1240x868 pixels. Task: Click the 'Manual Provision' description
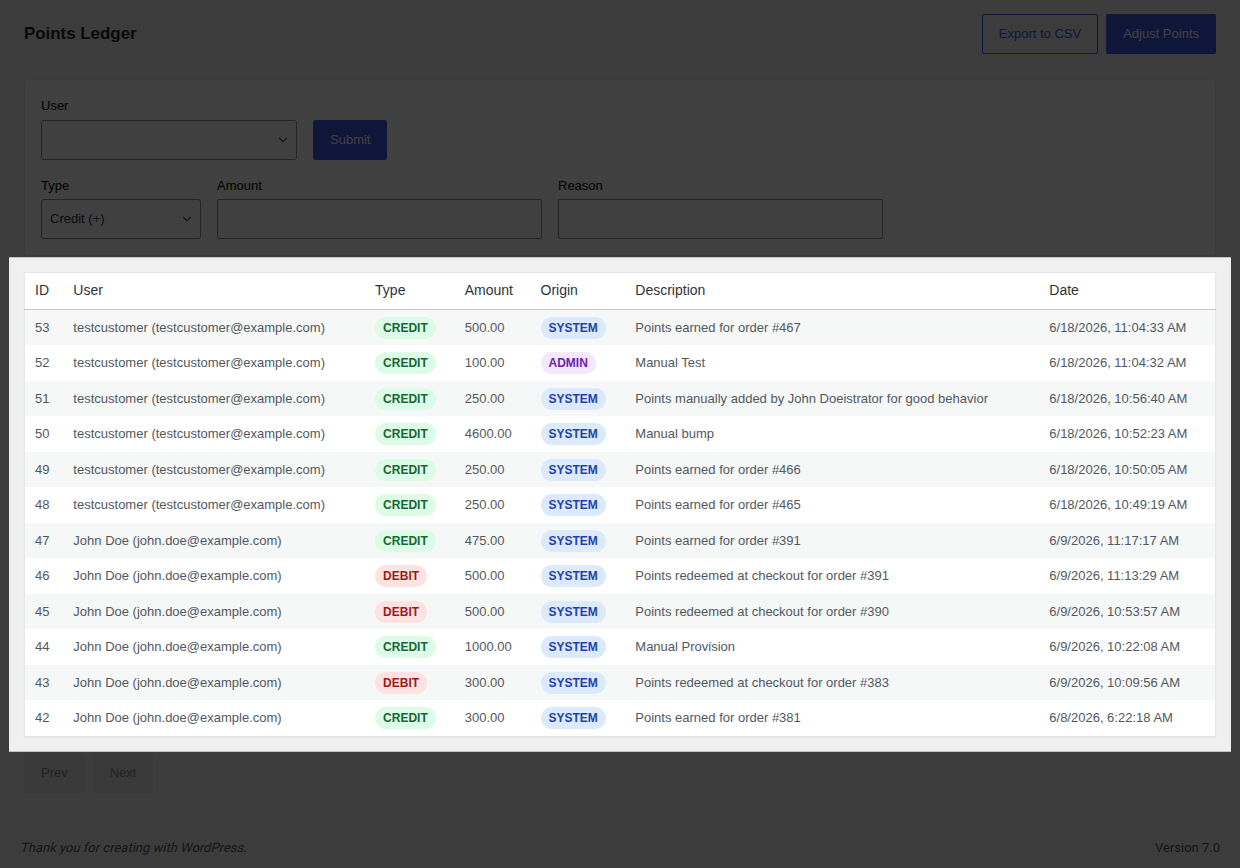[x=685, y=647]
